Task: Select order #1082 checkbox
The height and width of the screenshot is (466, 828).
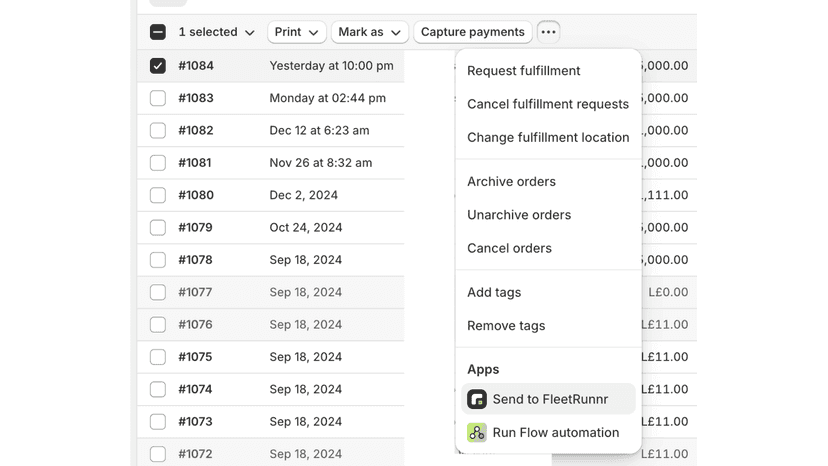Action: click(x=157, y=131)
